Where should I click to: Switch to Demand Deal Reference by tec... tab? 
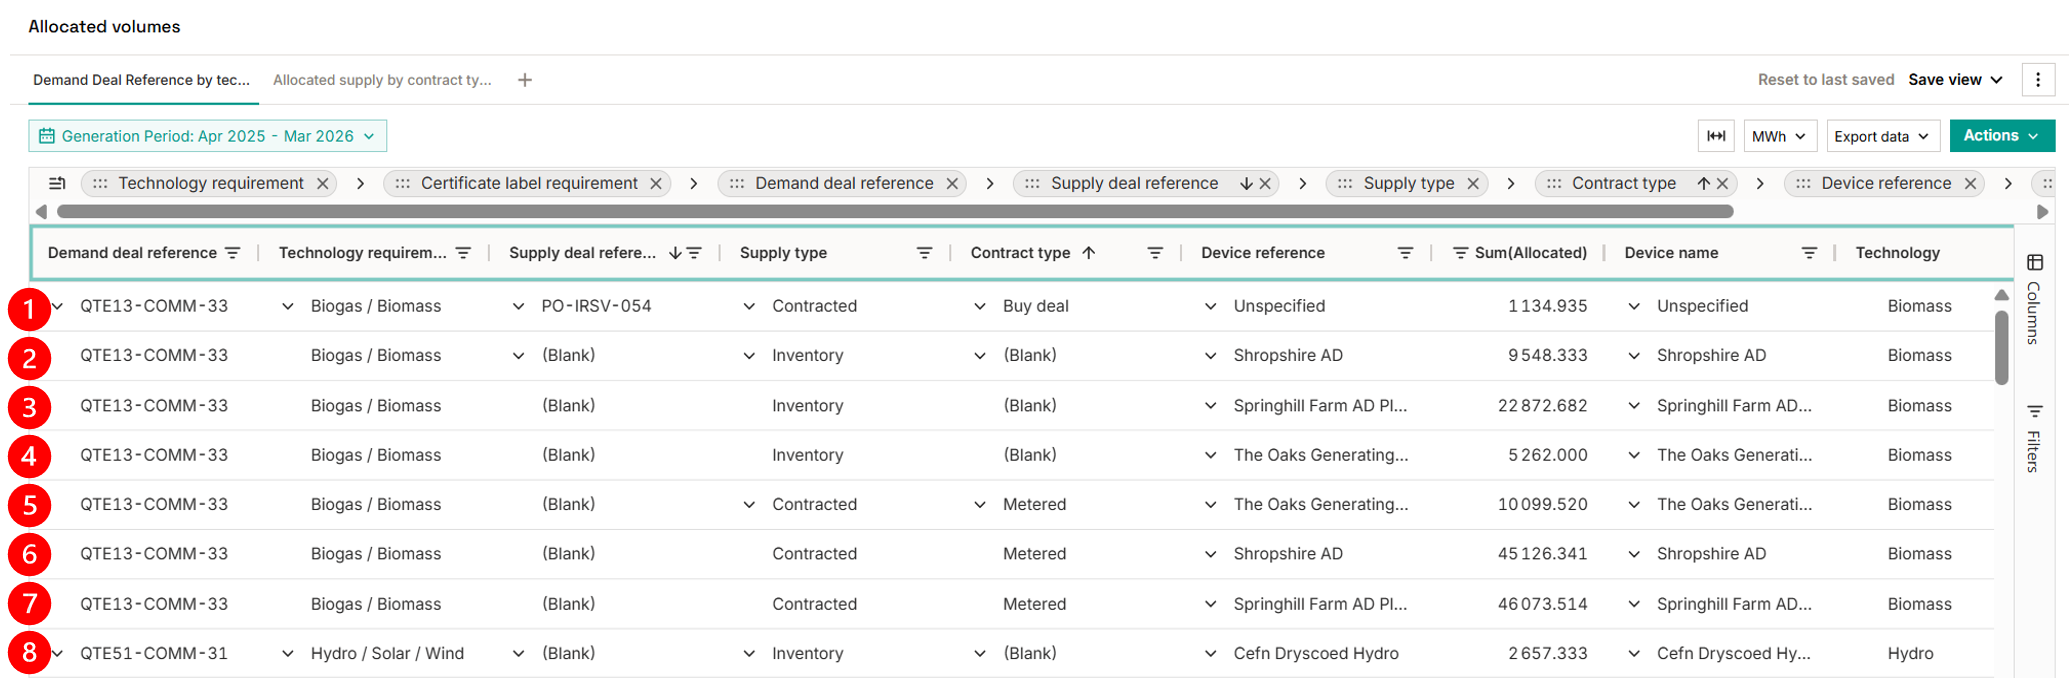point(141,80)
